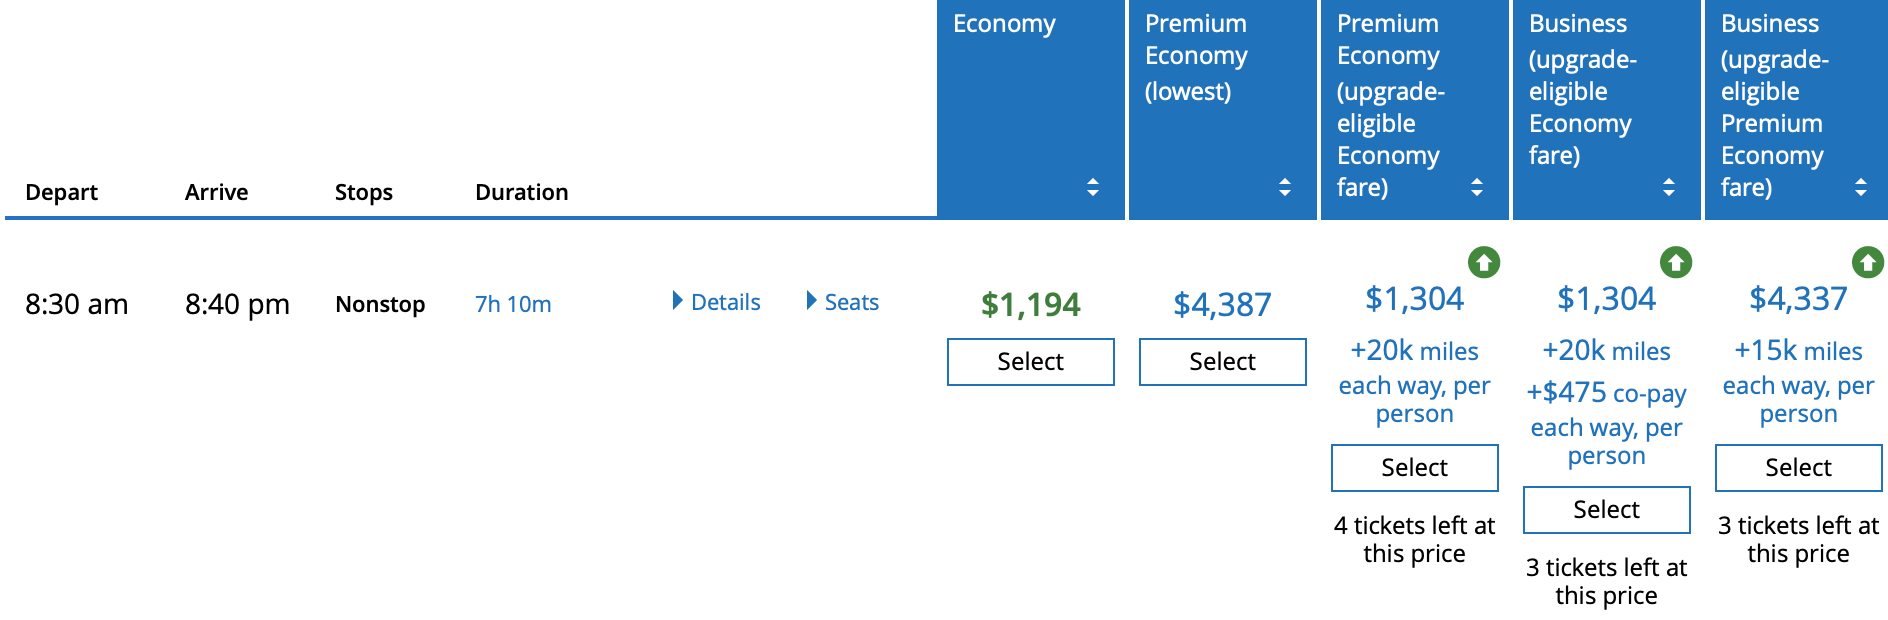Expand the Seats view

(843, 302)
